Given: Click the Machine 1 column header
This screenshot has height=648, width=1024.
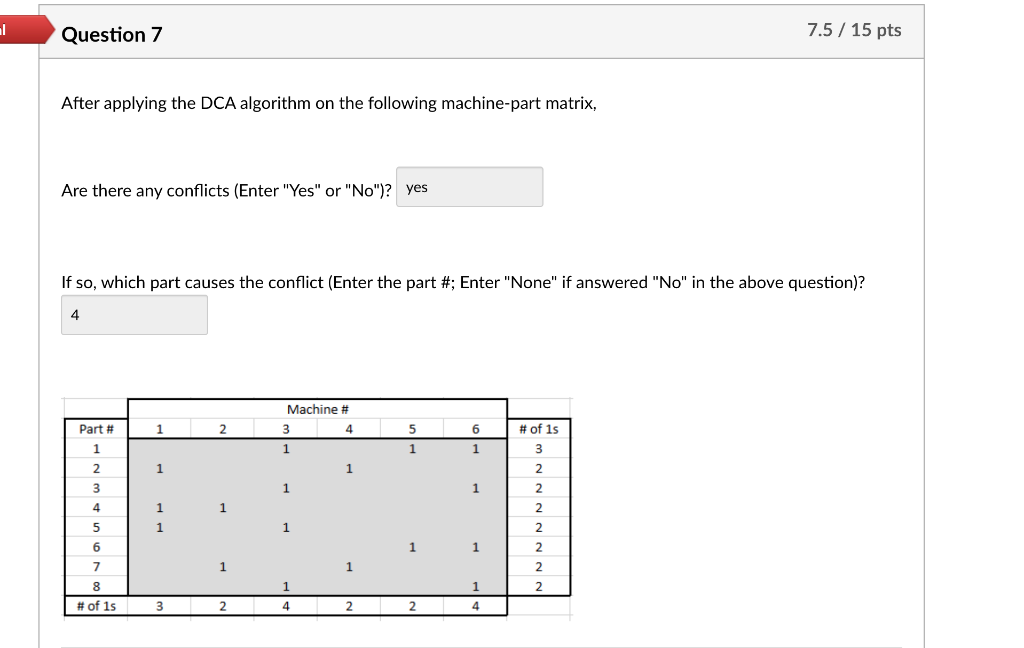Looking at the screenshot, I should click(x=159, y=428).
